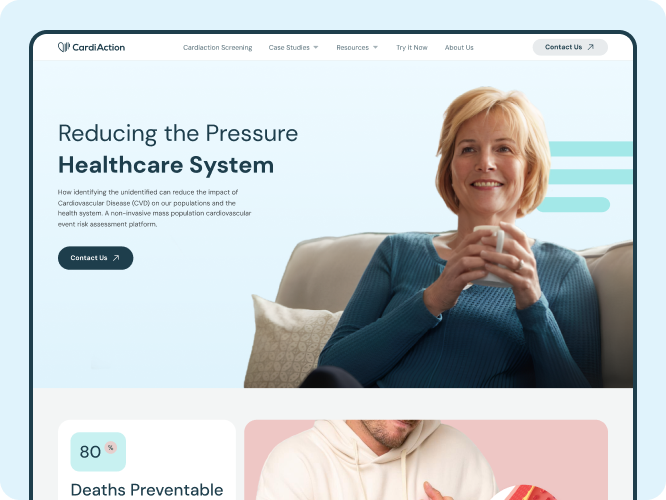Click the CardiAction heart logo icon

click(64, 47)
